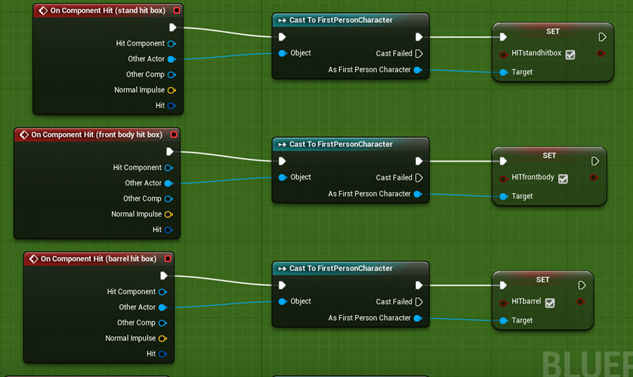This screenshot has width=633, height=377.
Task: Click As First Person Character pin on middle Cast node
Action: point(418,194)
